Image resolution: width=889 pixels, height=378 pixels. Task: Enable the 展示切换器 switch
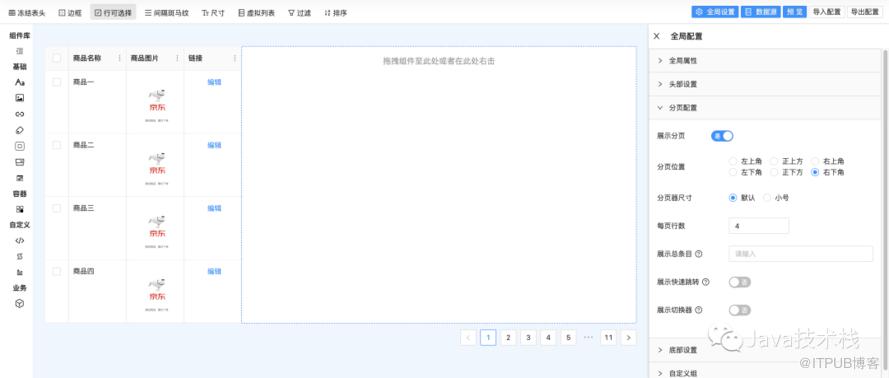[739, 310]
